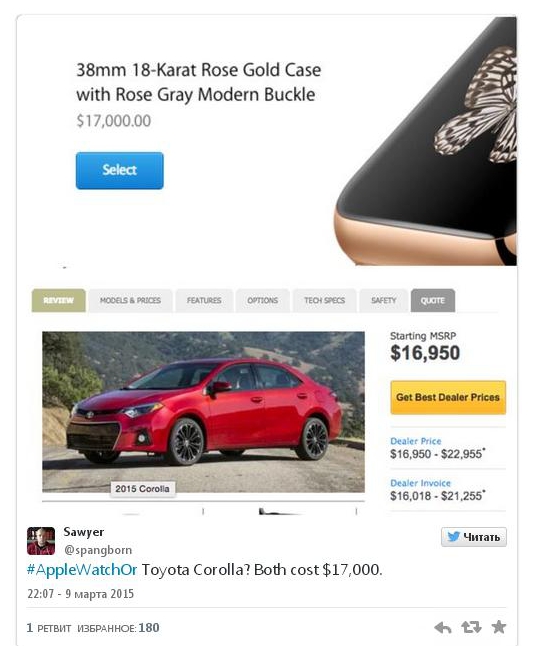Click the Twitter bird Читать follow button
This screenshot has width=544, height=646.
[x=474, y=537]
